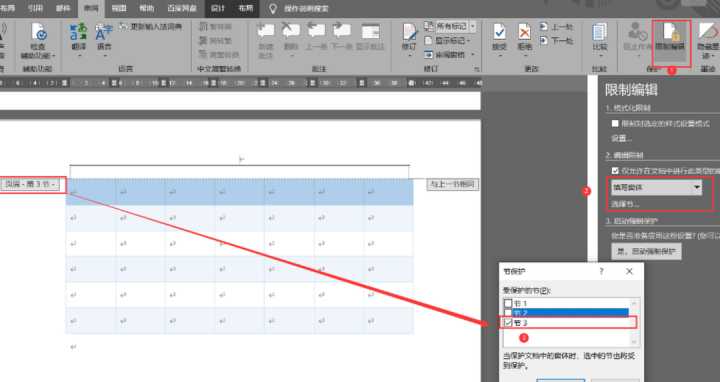Click the Link to Previous header tag

click(x=453, y=184)
